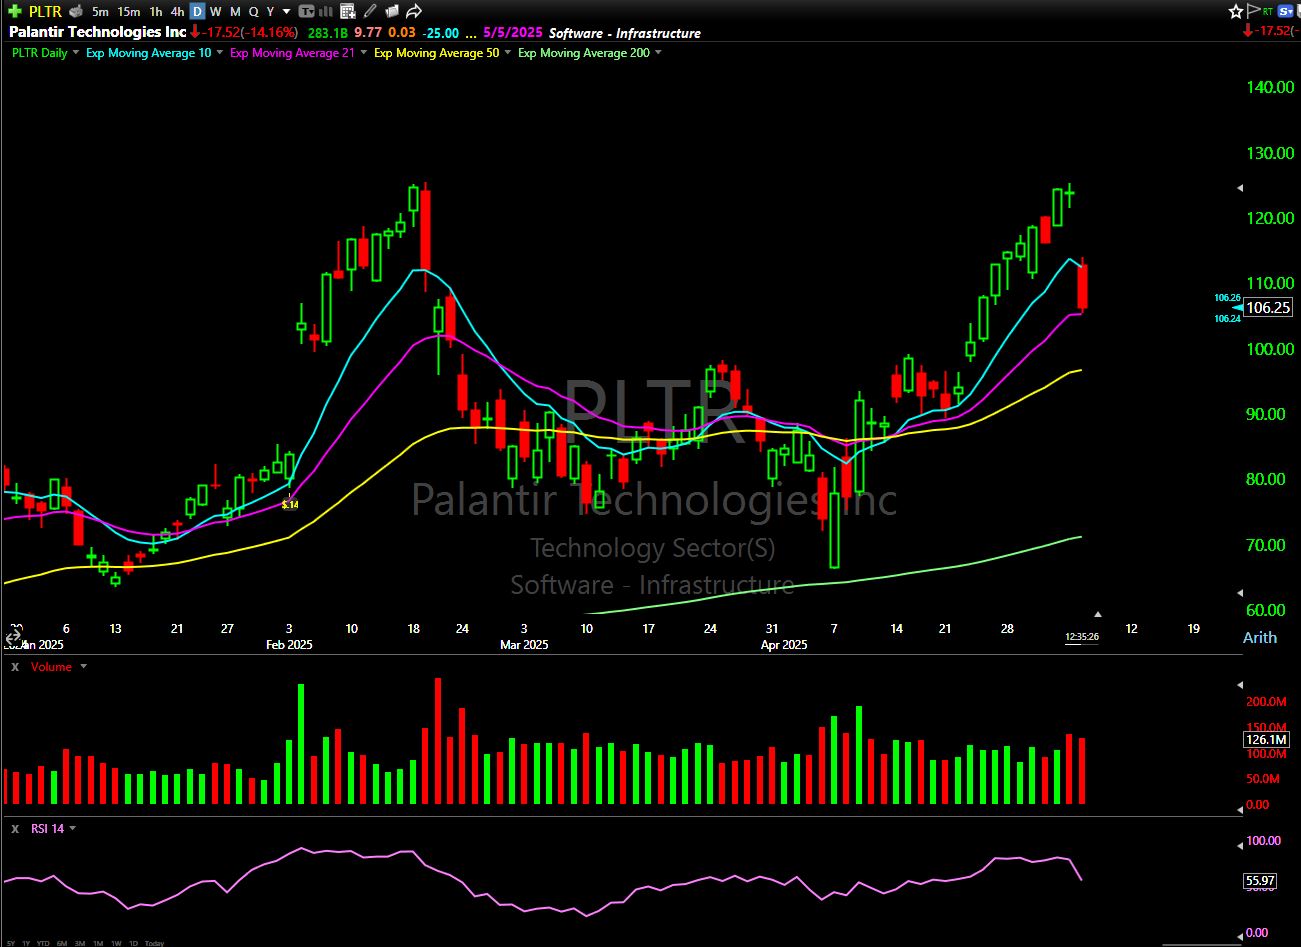Zoom chart to YTD range
1301x947 pixels.
pos(44,943)
